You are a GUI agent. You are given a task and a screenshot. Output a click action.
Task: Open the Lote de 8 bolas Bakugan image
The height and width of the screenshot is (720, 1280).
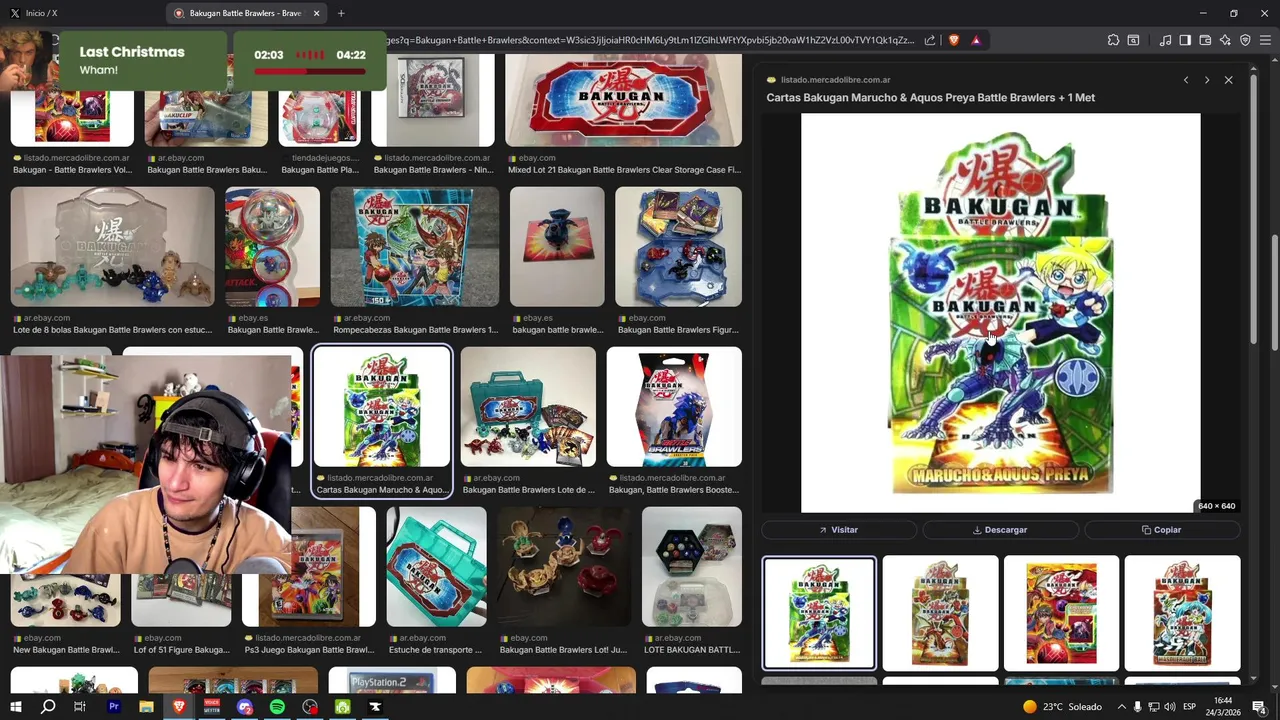(112, 247)
